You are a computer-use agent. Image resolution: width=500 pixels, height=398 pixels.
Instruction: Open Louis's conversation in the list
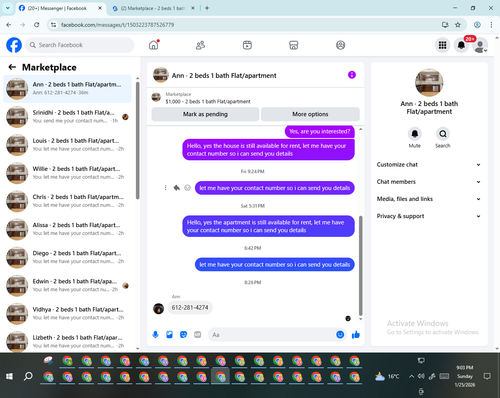pos(67,145)
